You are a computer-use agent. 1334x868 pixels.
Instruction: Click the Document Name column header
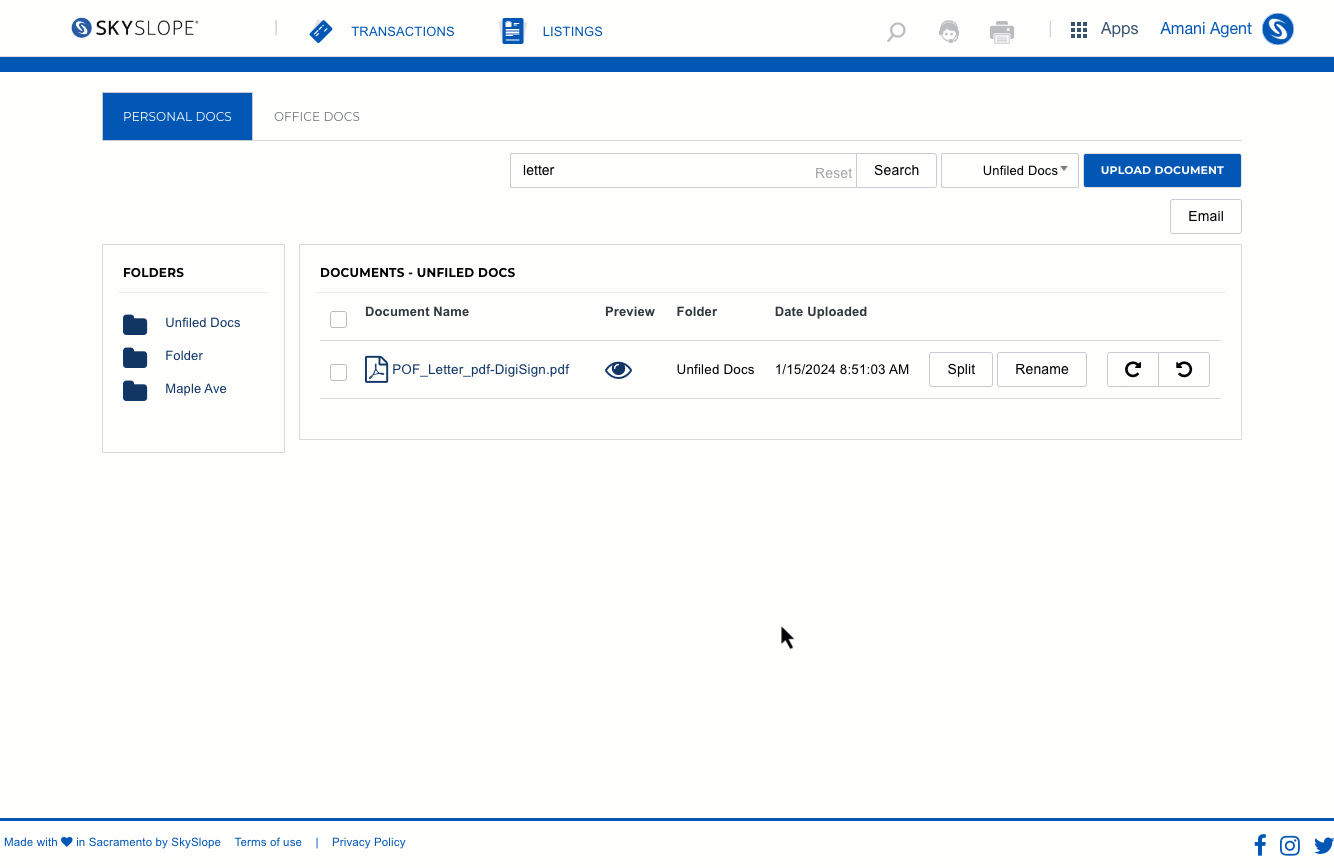pos(417,312)
